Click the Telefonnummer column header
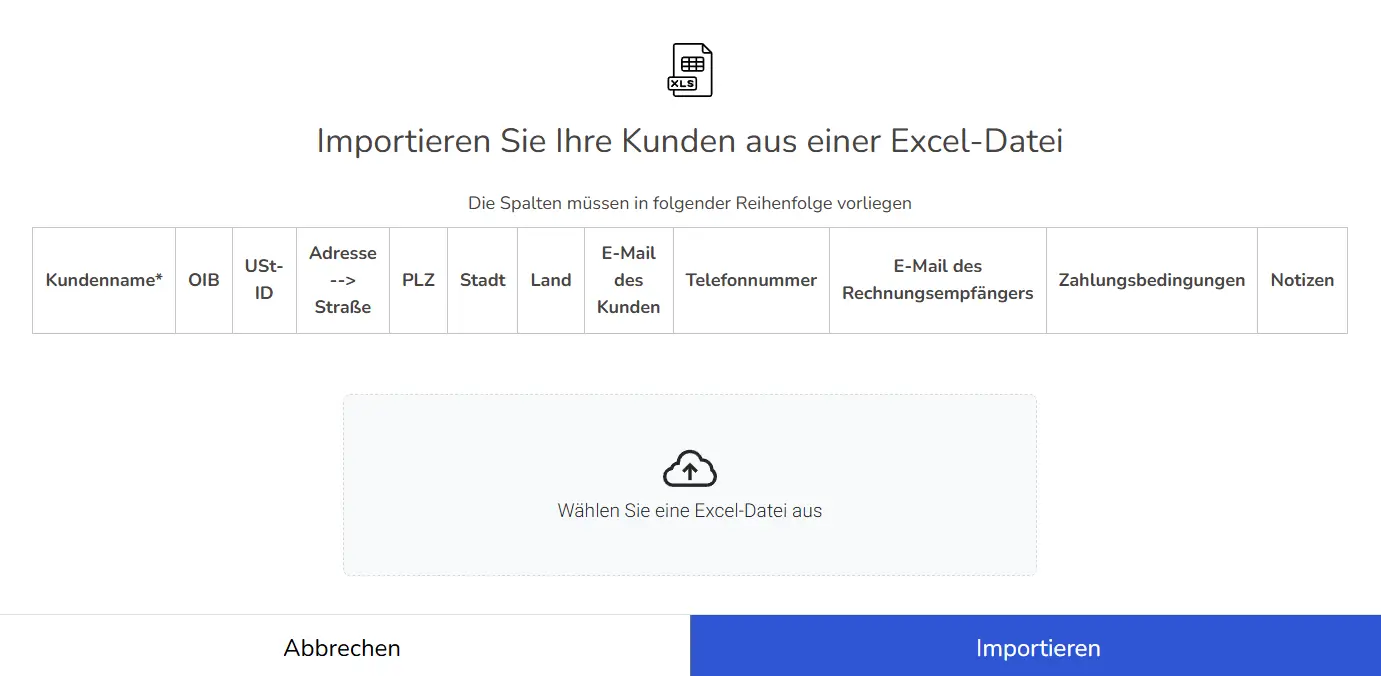1381x676 pixels. (751, 280)
